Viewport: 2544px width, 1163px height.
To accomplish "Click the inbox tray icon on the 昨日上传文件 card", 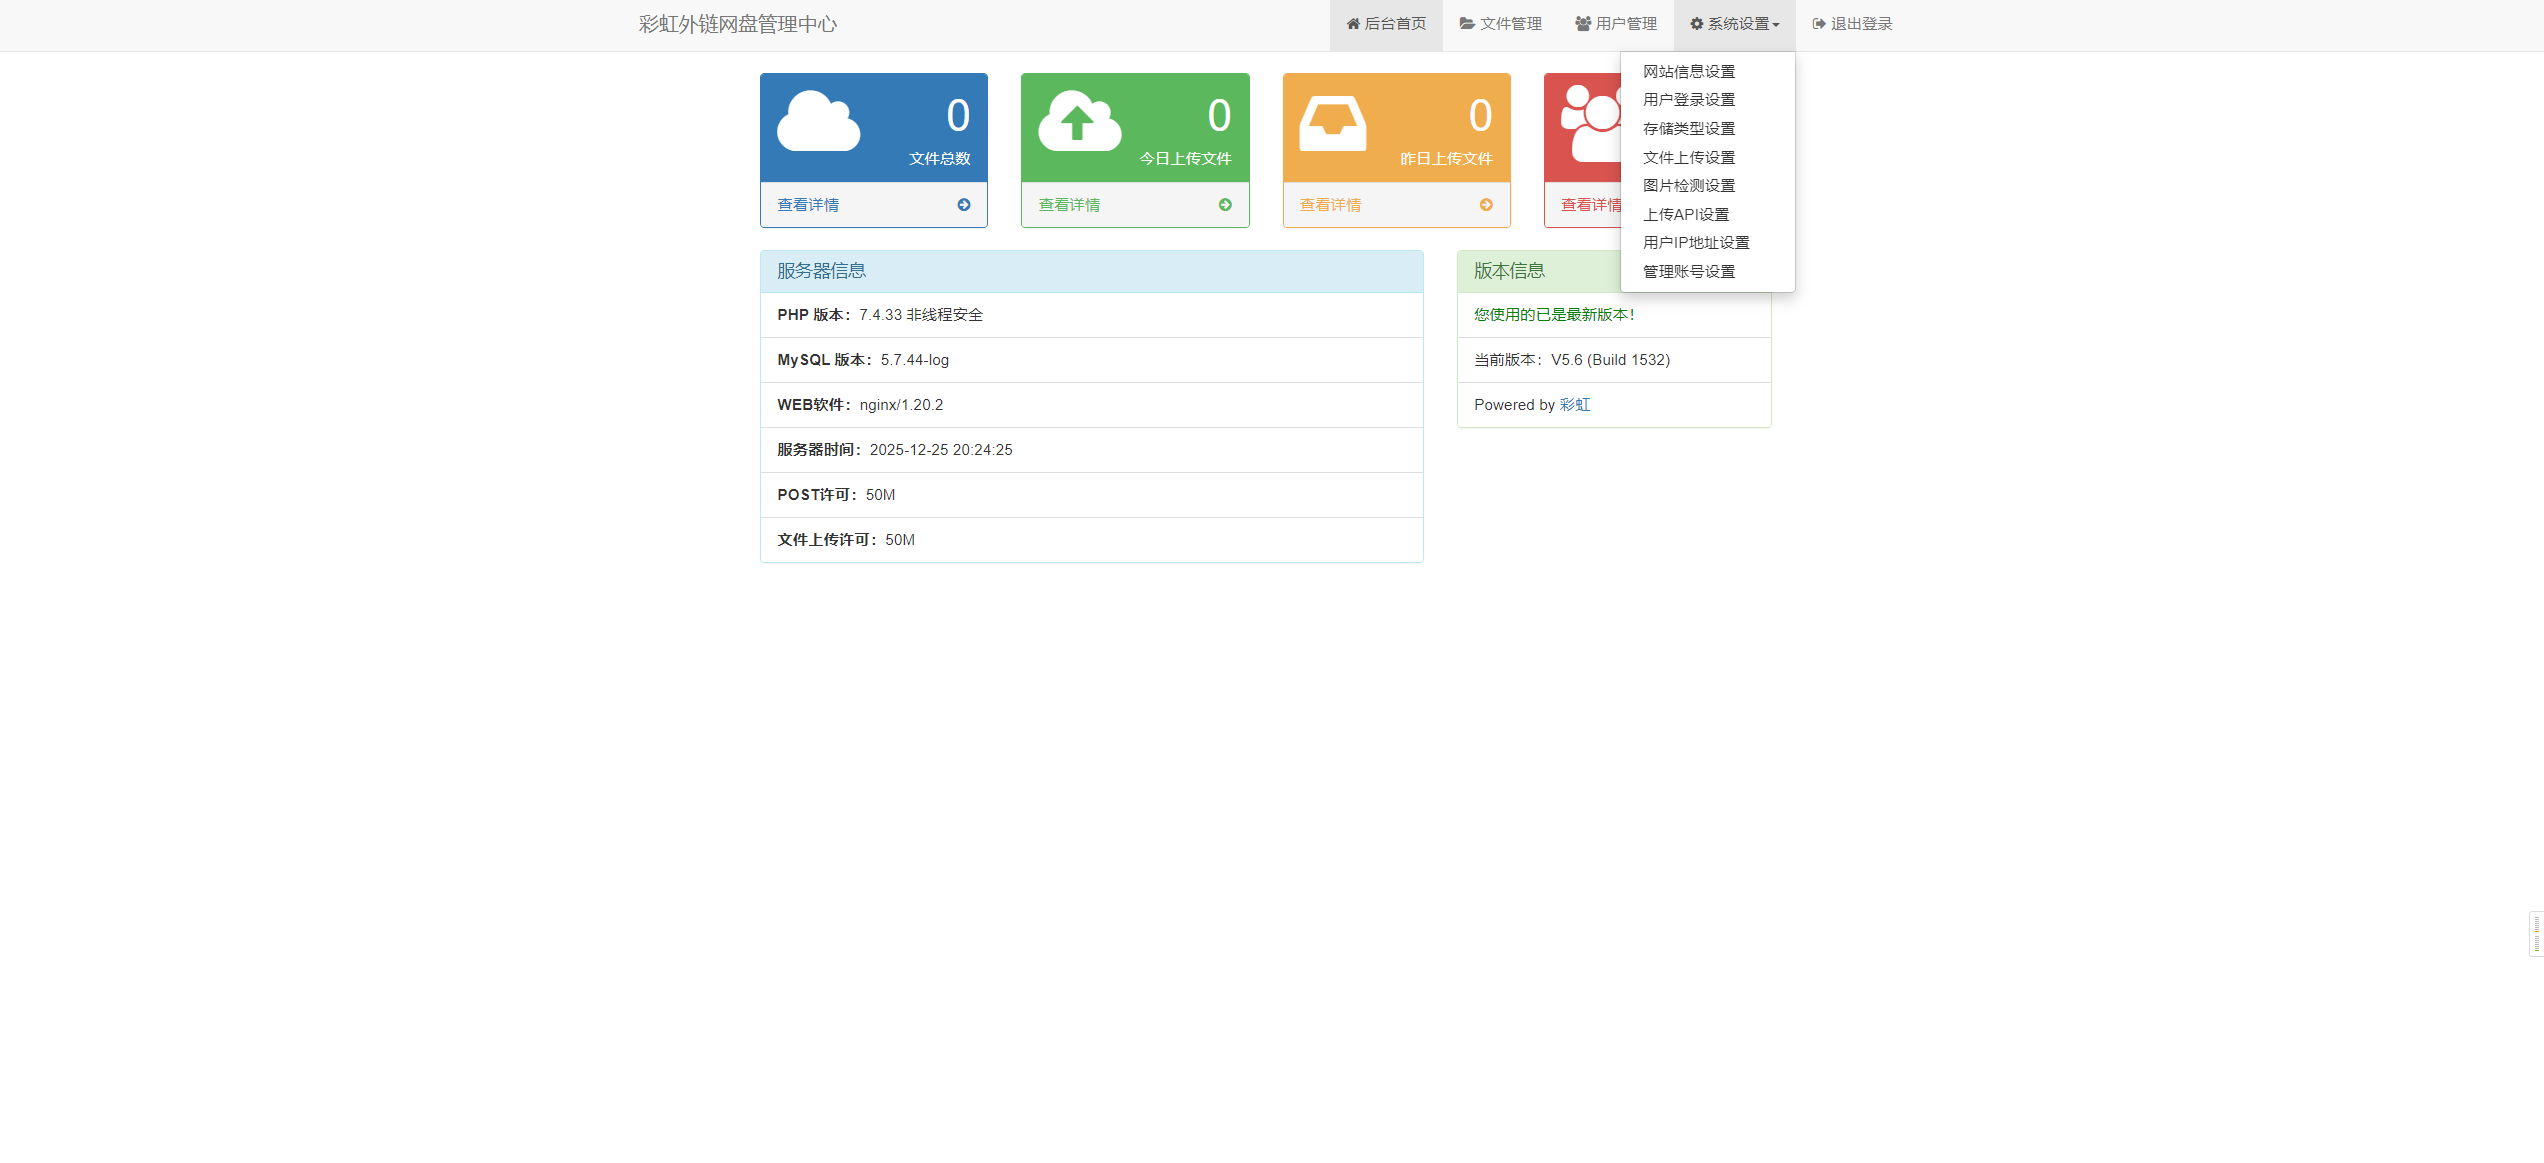I will (1332, 124).
